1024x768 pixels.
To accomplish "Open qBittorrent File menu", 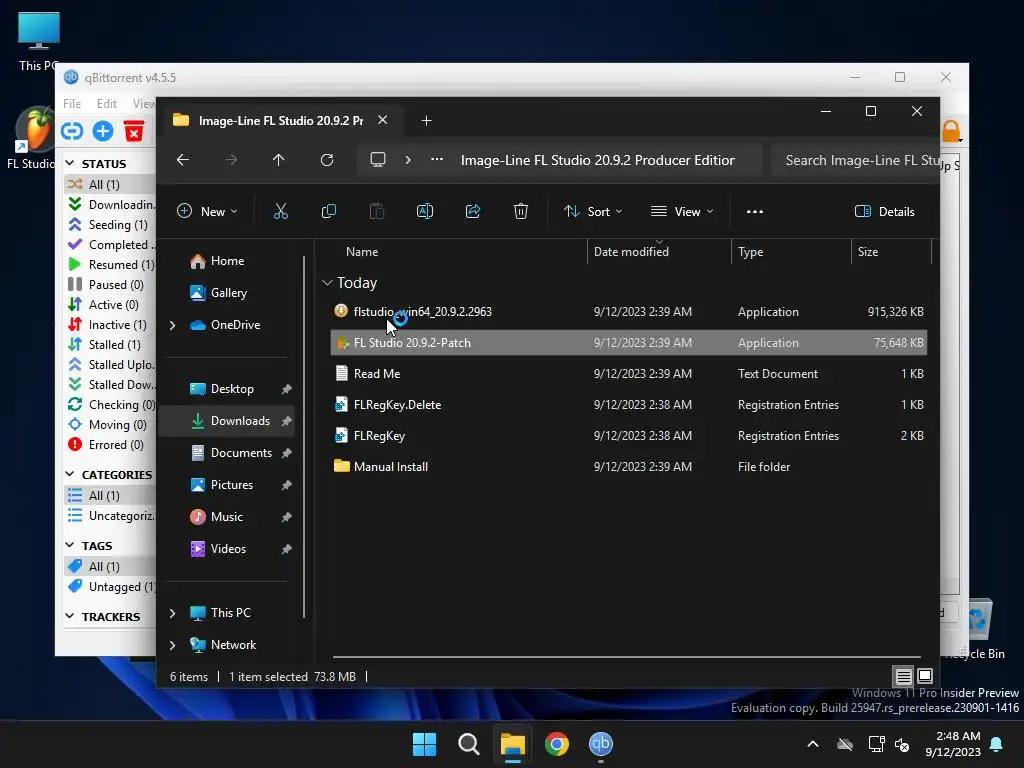I will [x=72, y=103].
